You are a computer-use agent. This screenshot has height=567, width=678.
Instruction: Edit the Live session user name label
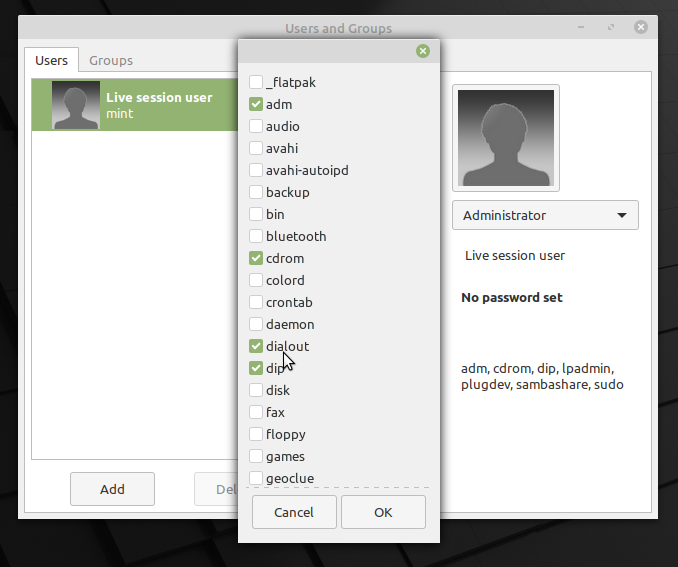click(515, 256)
